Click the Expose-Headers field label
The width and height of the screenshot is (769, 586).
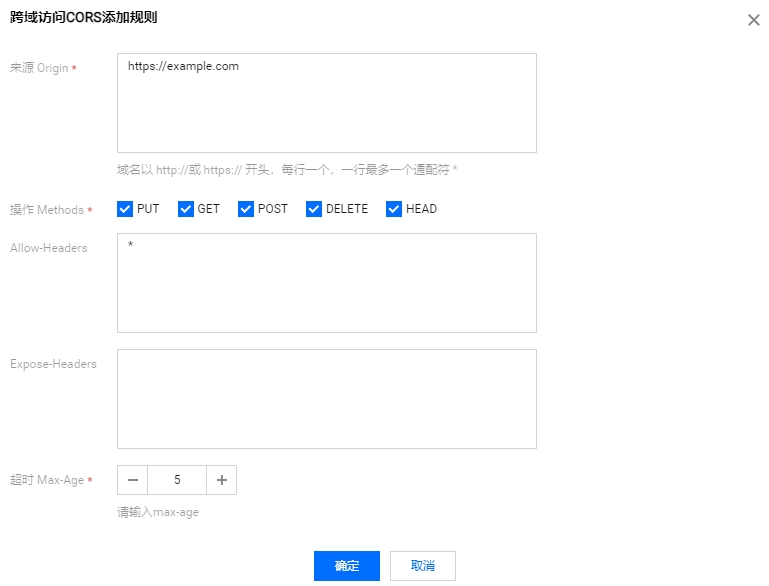pyautogui.click(x=53, y=364)
